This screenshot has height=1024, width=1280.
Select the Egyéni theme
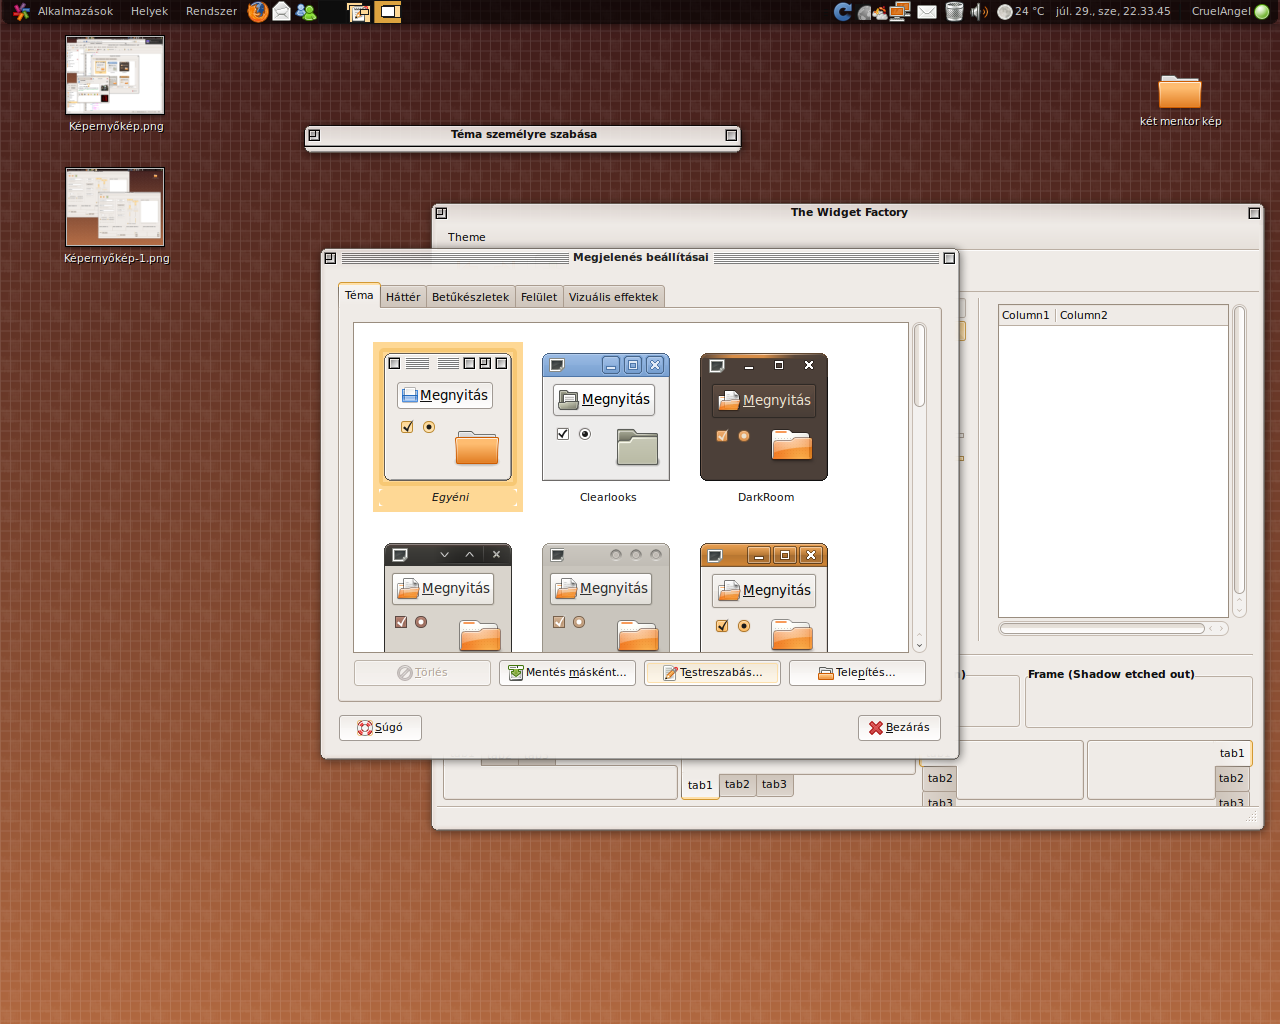pyautogui.click(x=448, y=427)
